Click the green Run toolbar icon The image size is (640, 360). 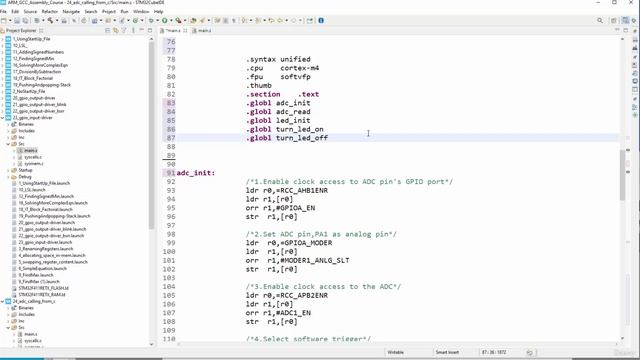(164, 20)
